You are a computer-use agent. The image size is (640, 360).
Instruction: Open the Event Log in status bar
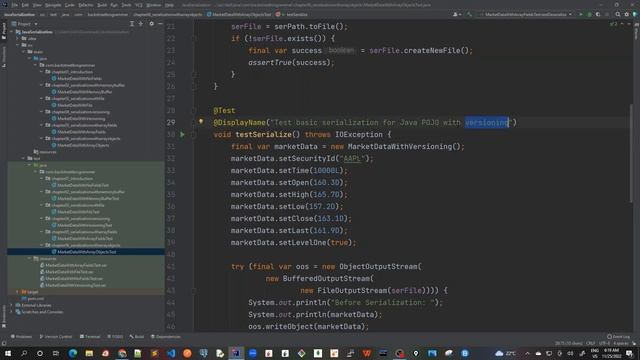[618, 337]
